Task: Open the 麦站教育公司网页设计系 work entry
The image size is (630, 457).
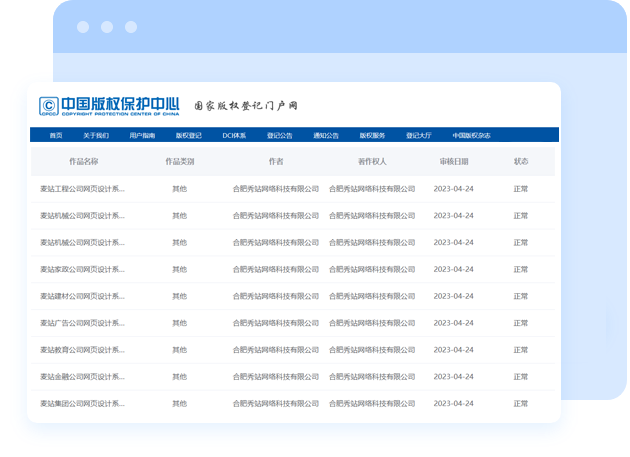Action: pyautogui.click(x=83, y=350)
